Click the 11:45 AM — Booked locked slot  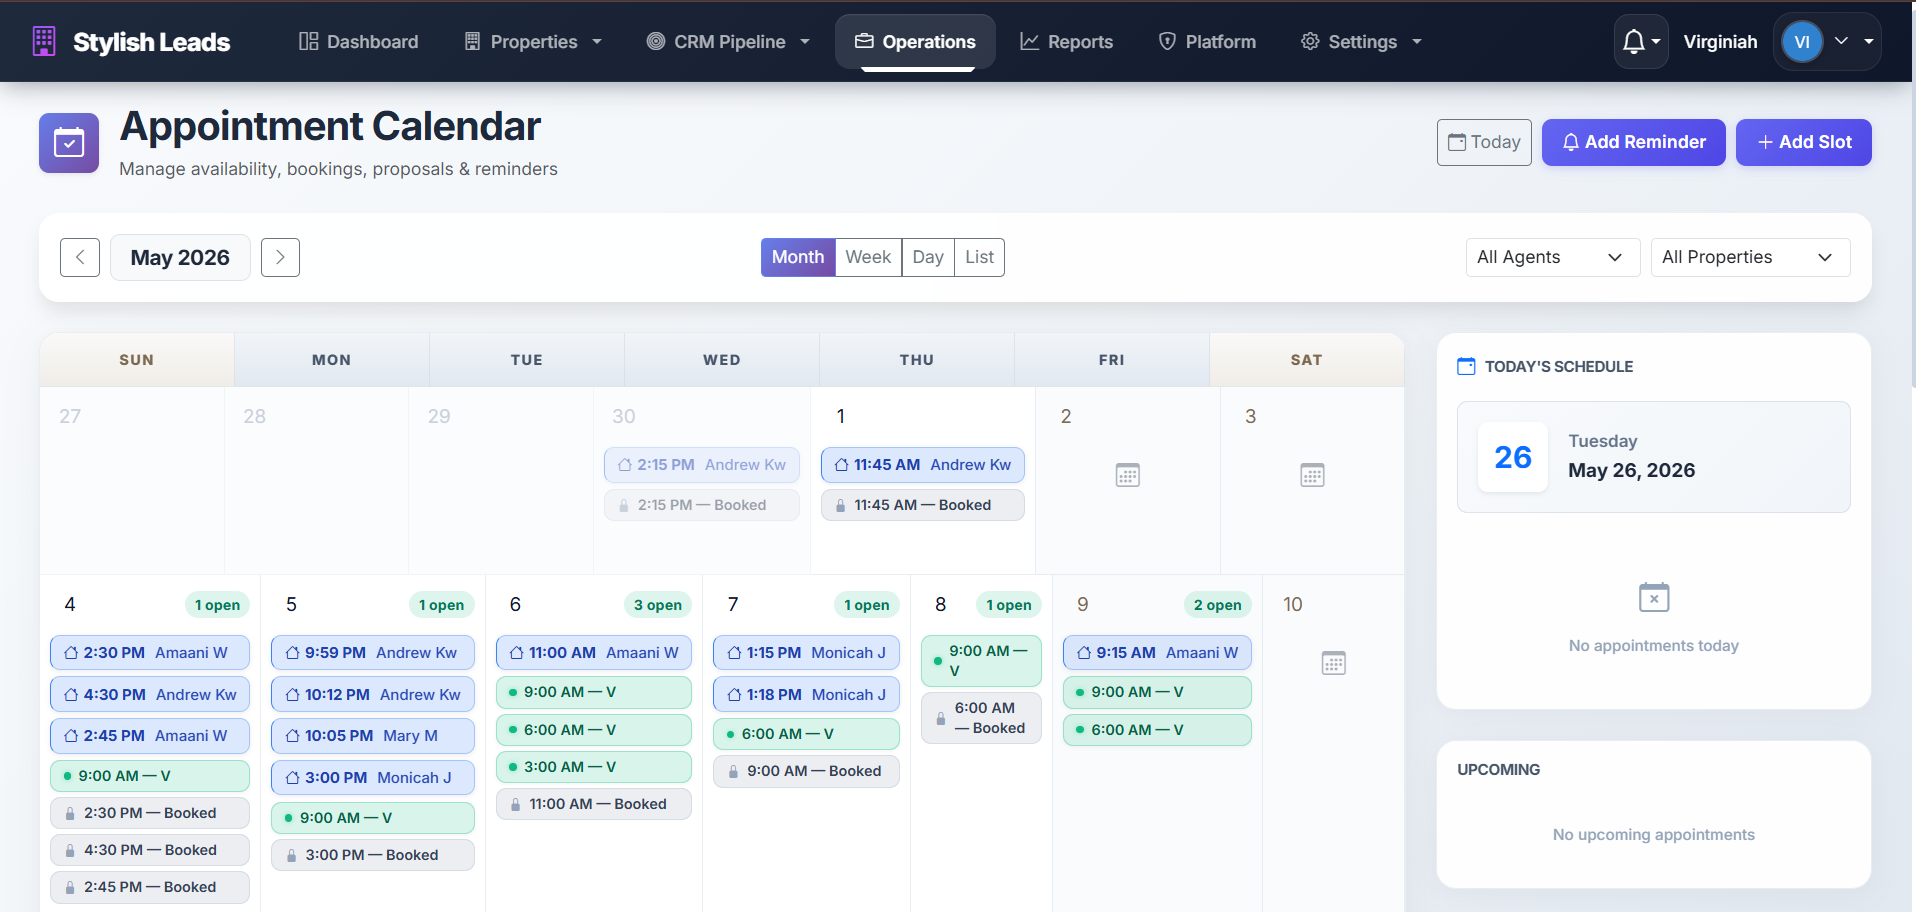pos(923,505)
